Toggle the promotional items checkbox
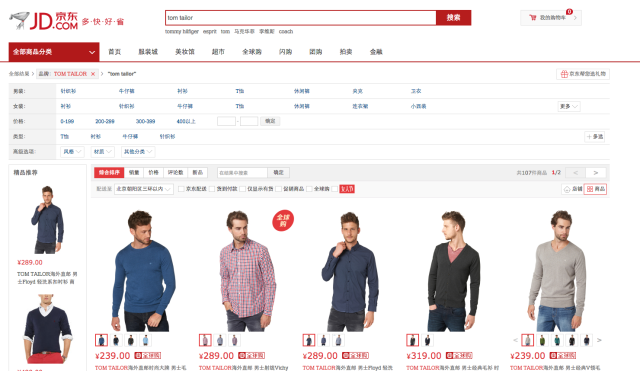Viewport: 640px width, 371px height. tap(279, 189)
